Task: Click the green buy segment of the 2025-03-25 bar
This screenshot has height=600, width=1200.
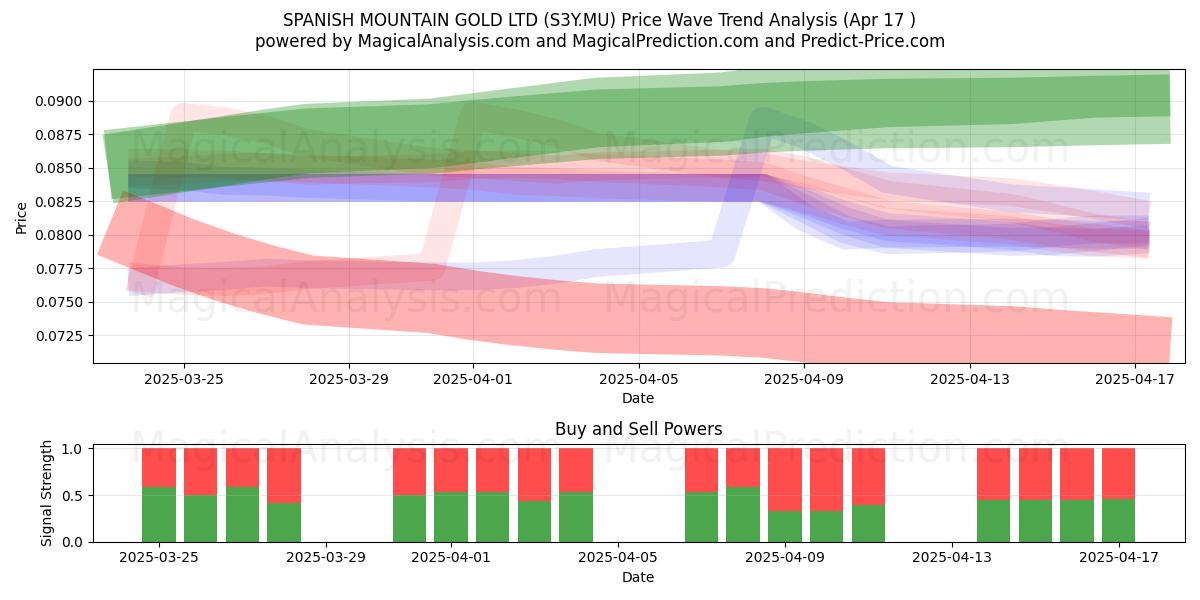Action: point(159,515)
